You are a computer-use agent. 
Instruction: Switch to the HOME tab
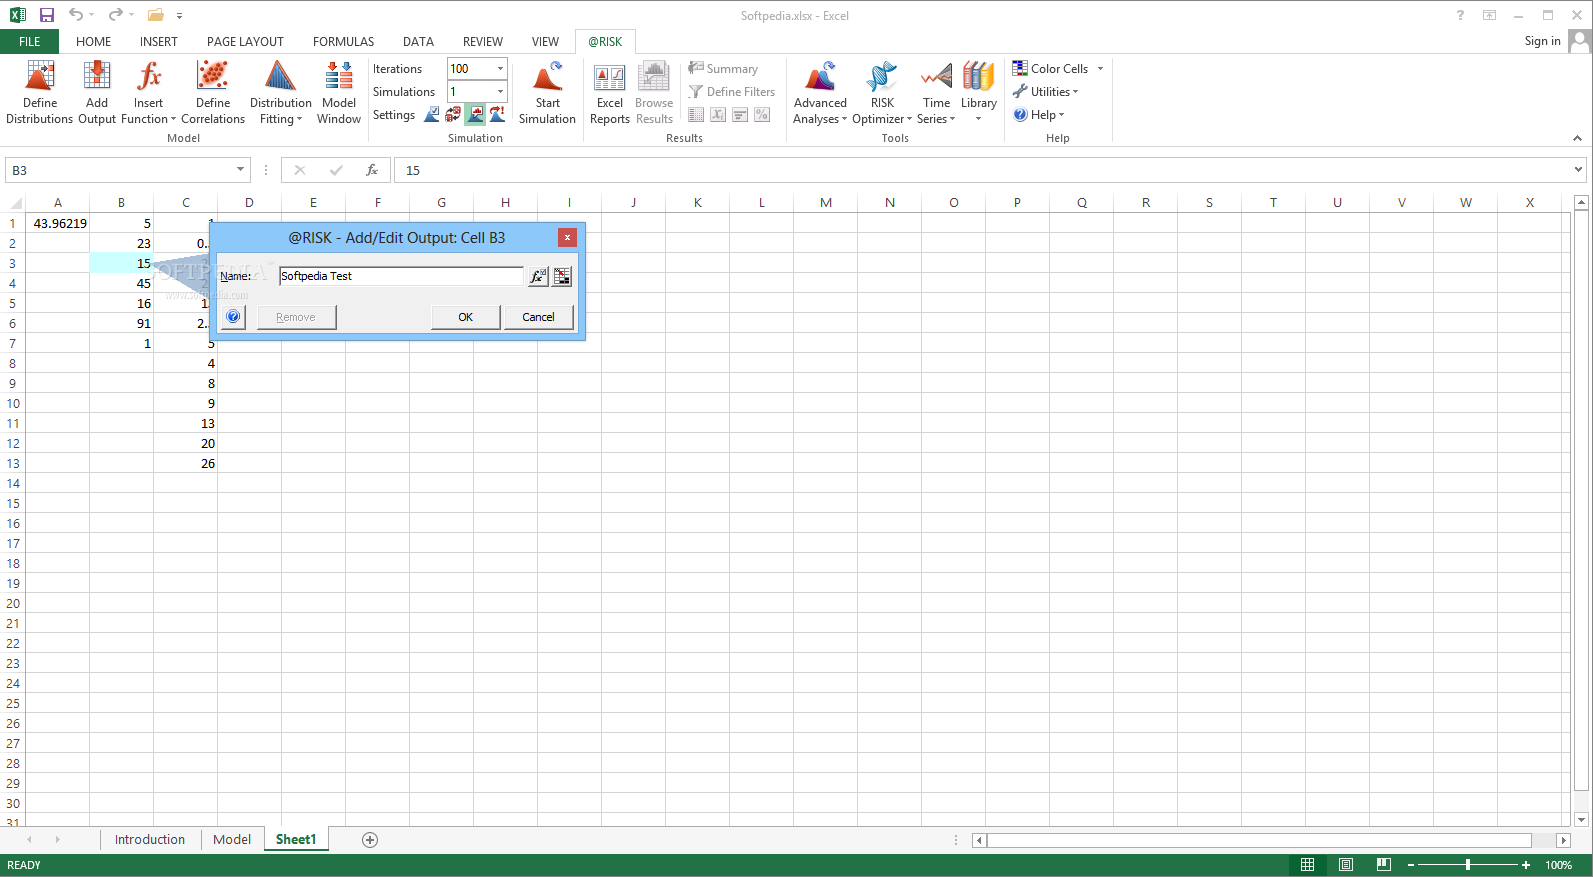[93, 41]
